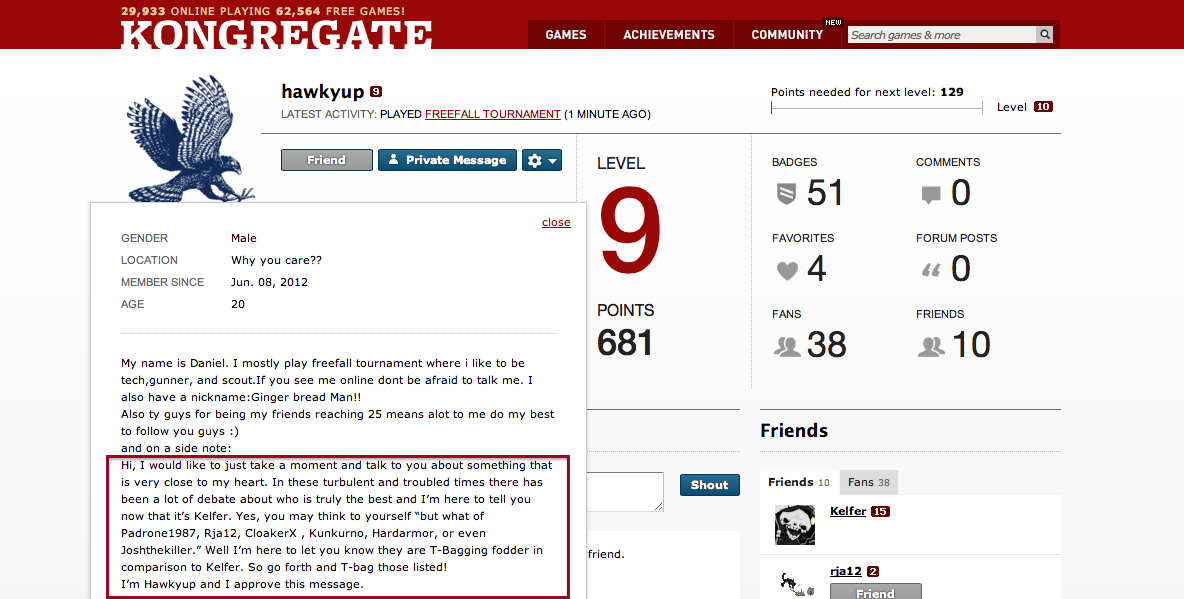The width and height of the screenshot is (1184, 599).
Task: Switch to the Fans tab
Action: click(868, 482)
